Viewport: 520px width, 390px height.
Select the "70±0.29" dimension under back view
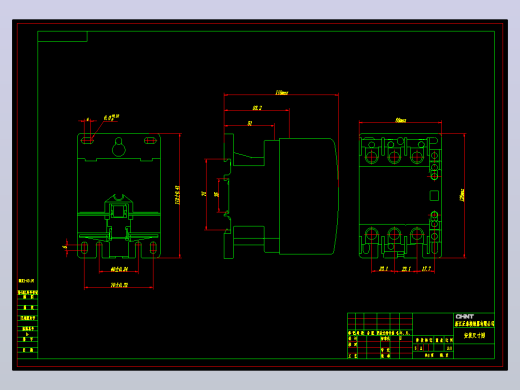point(119,285)
